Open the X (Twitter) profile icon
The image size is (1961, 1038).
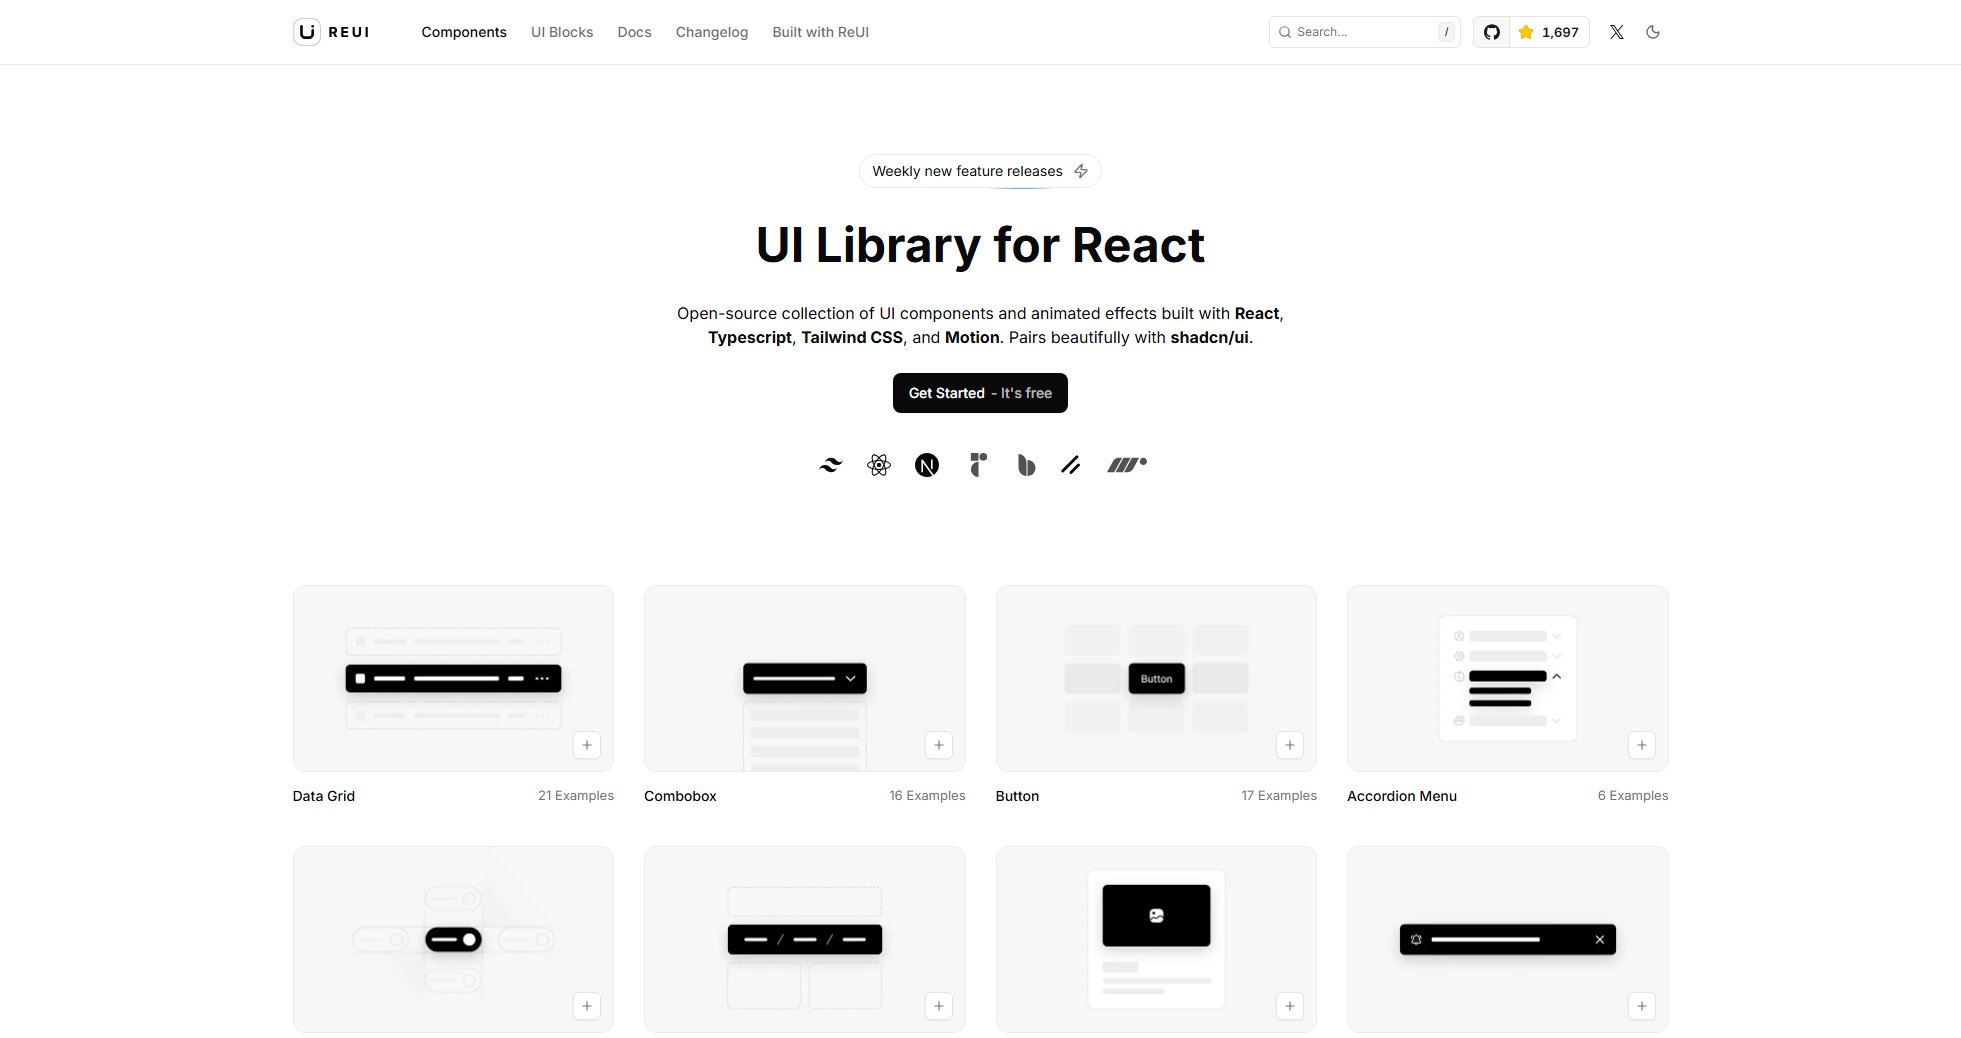click(1616, 32)
